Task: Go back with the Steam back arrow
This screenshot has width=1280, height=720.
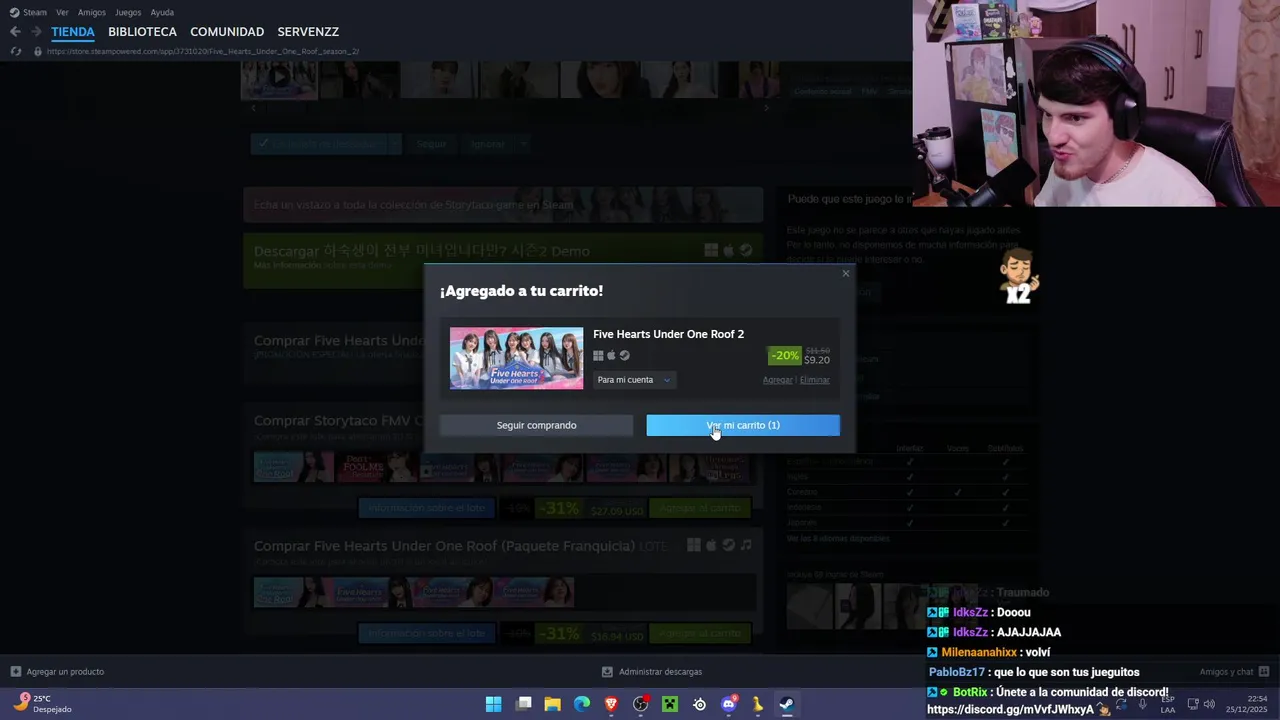Action: 15,32
